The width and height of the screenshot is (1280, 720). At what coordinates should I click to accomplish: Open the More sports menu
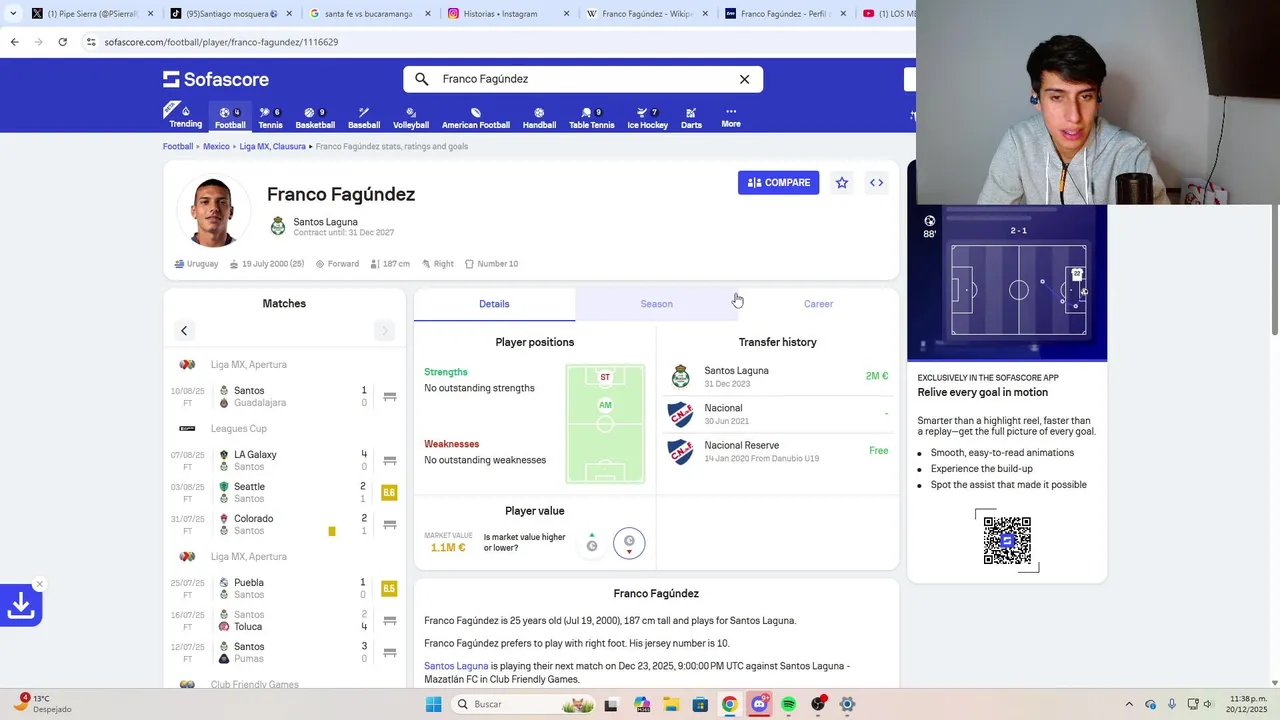tap(731, 117)
